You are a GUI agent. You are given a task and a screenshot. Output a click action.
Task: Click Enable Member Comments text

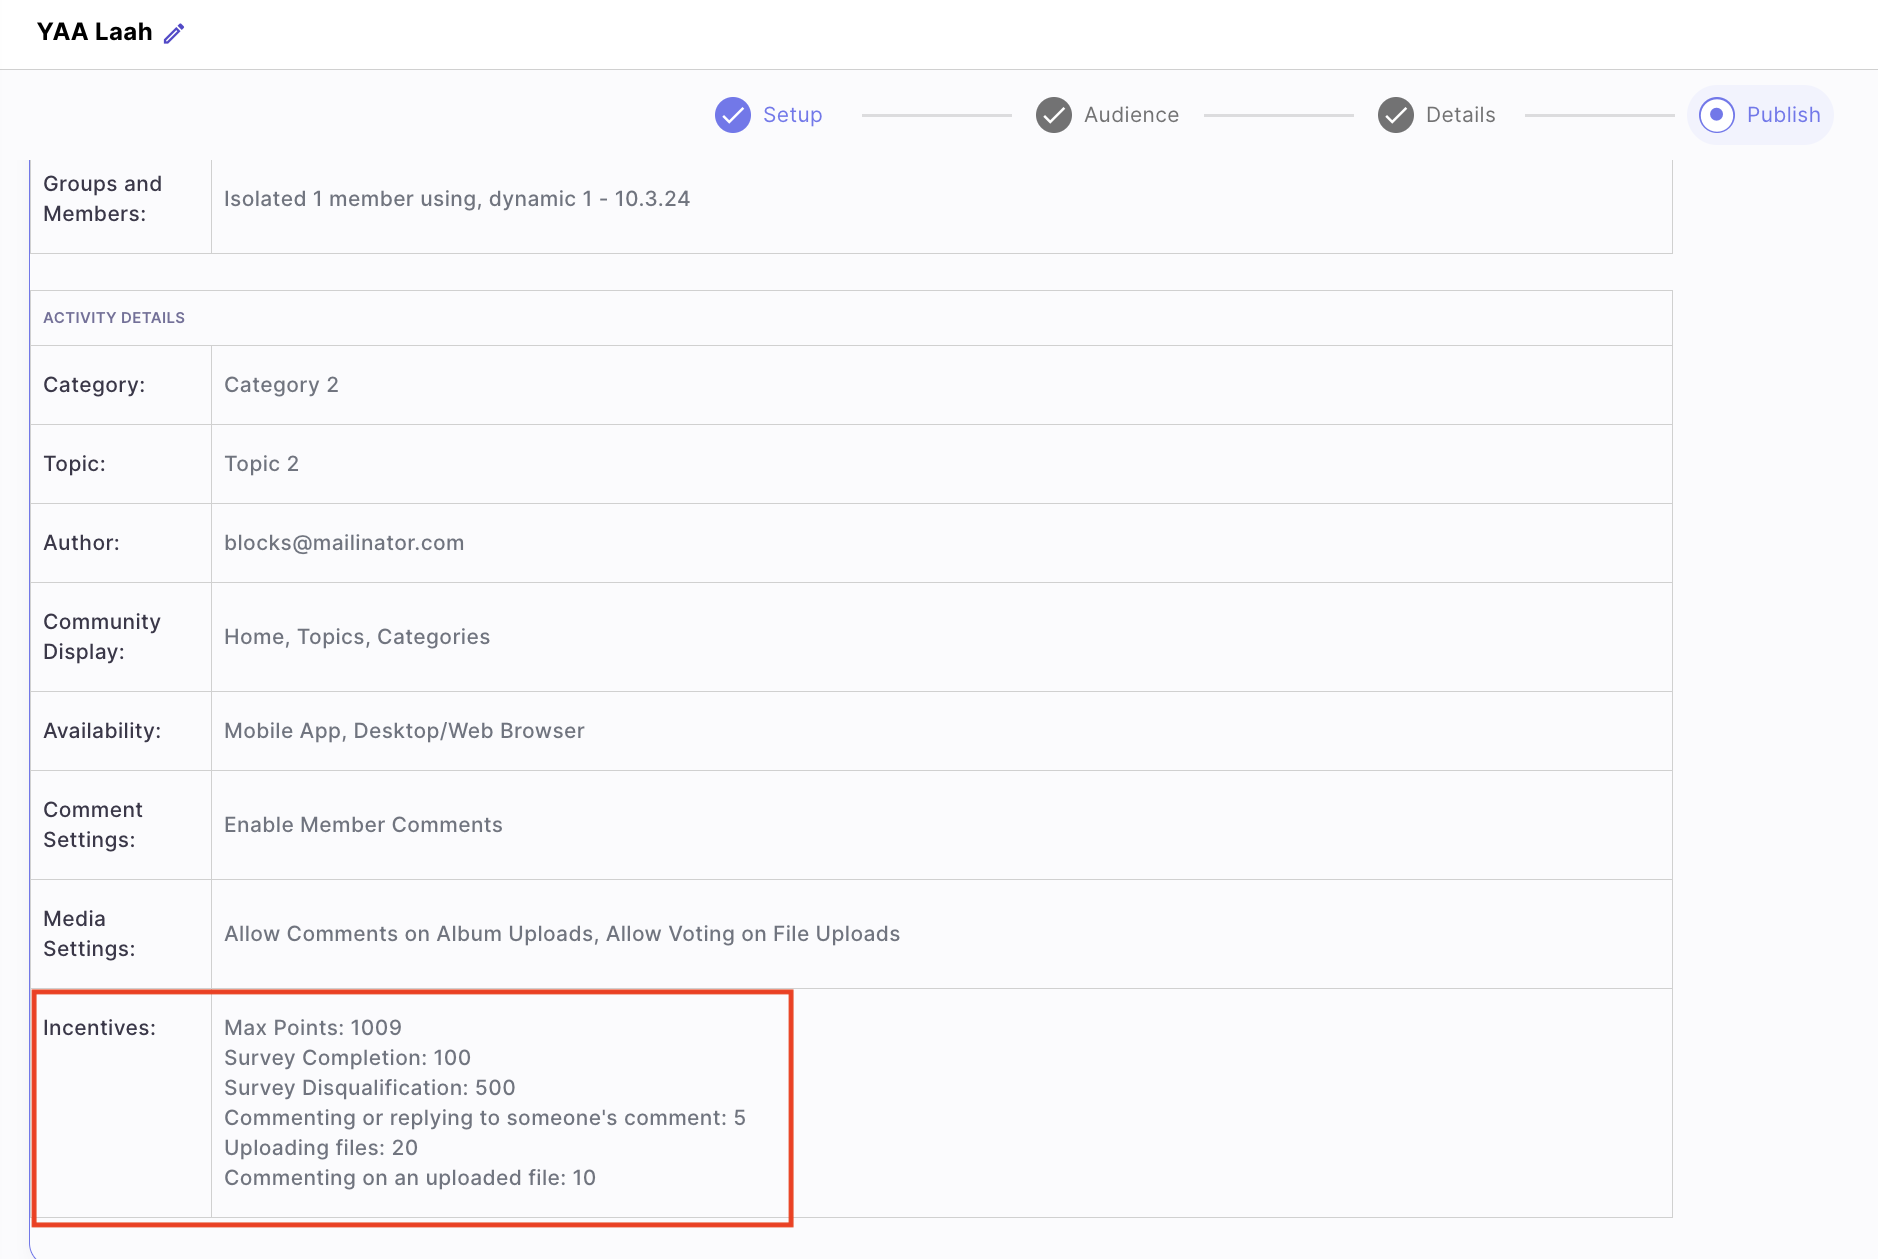coord(363,825)
